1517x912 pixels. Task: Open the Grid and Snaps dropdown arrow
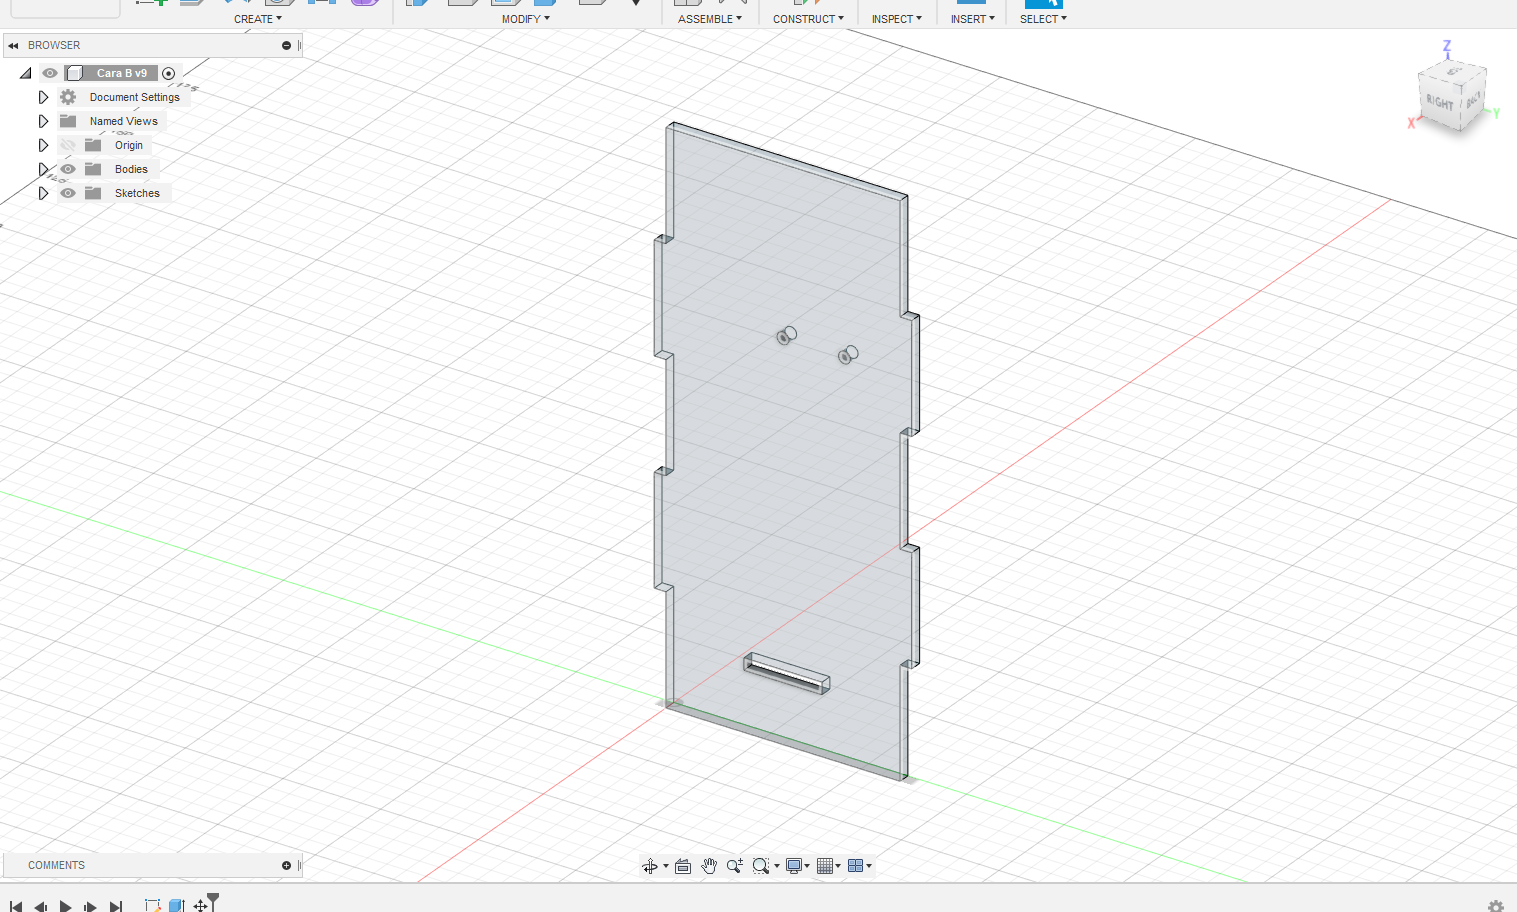click(x=838, y=867)
